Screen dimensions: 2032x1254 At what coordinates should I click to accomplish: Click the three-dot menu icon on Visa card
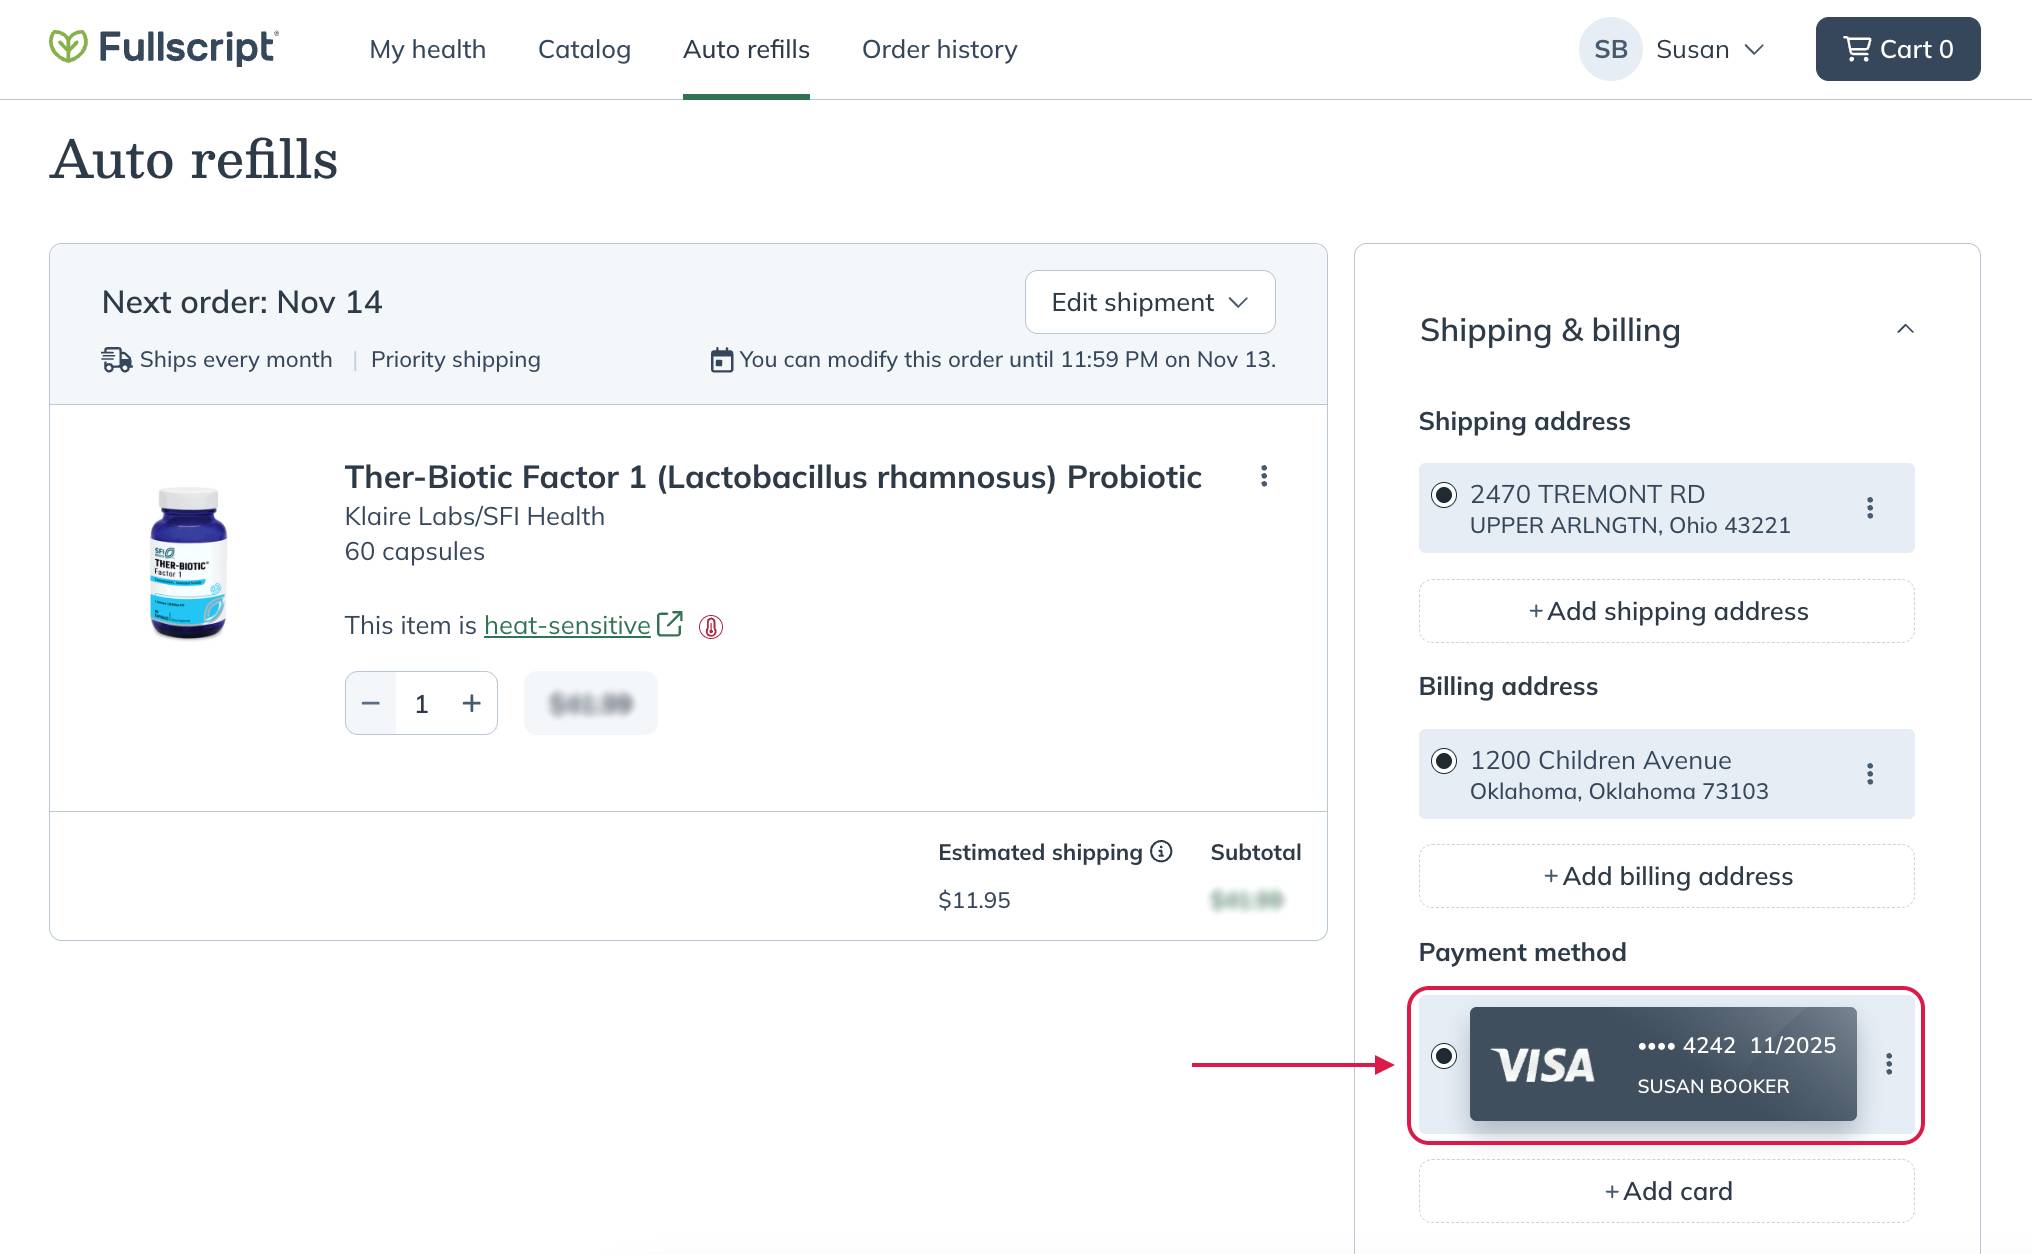(x=1890, y=1062)
